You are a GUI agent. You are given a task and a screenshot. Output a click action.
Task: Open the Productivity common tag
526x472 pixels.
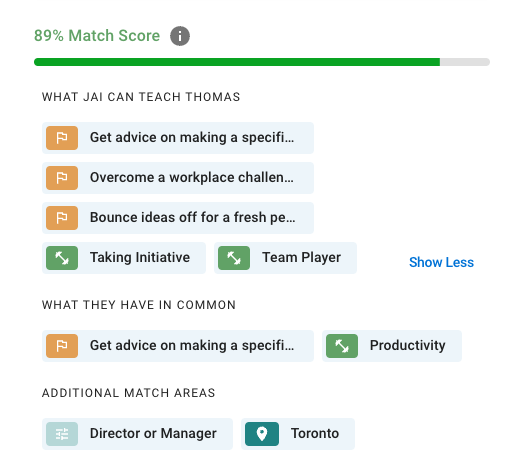point(392,346)
